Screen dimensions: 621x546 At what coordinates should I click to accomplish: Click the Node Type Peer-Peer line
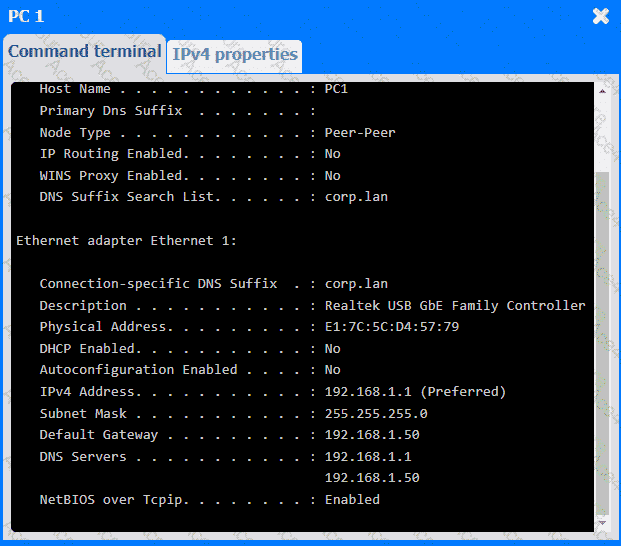pyautogui.click(x=217, y=133)
